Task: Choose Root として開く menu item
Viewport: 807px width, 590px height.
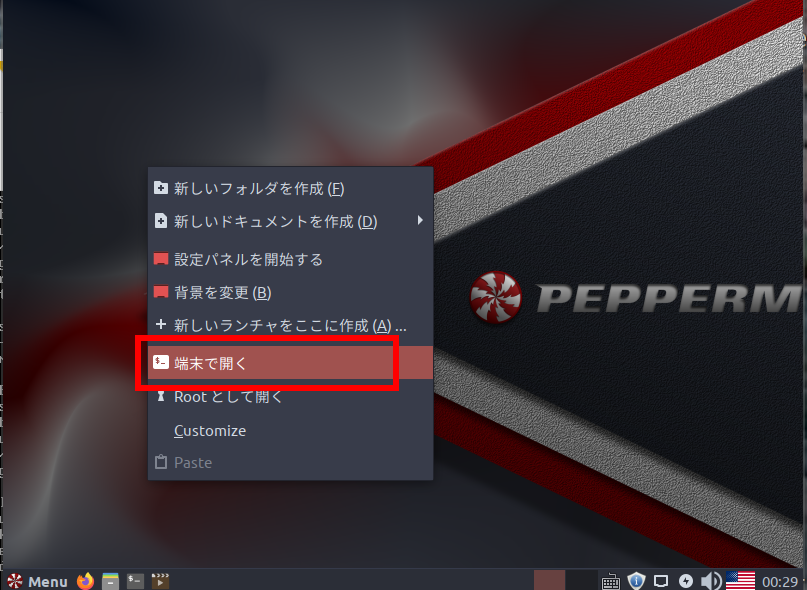Action: [x=290, y=396]
